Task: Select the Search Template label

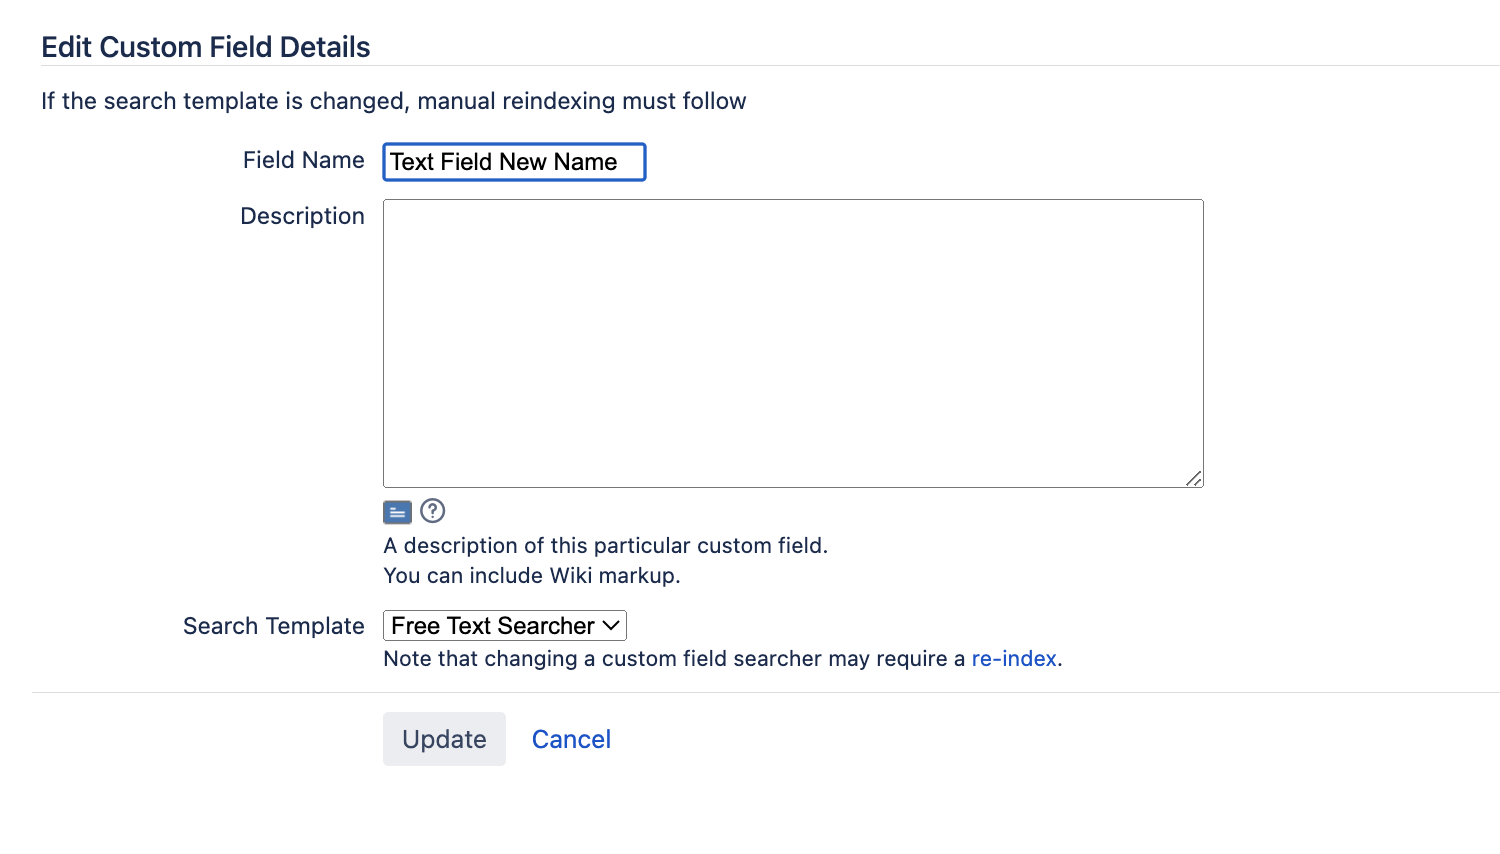Action: 273,626
